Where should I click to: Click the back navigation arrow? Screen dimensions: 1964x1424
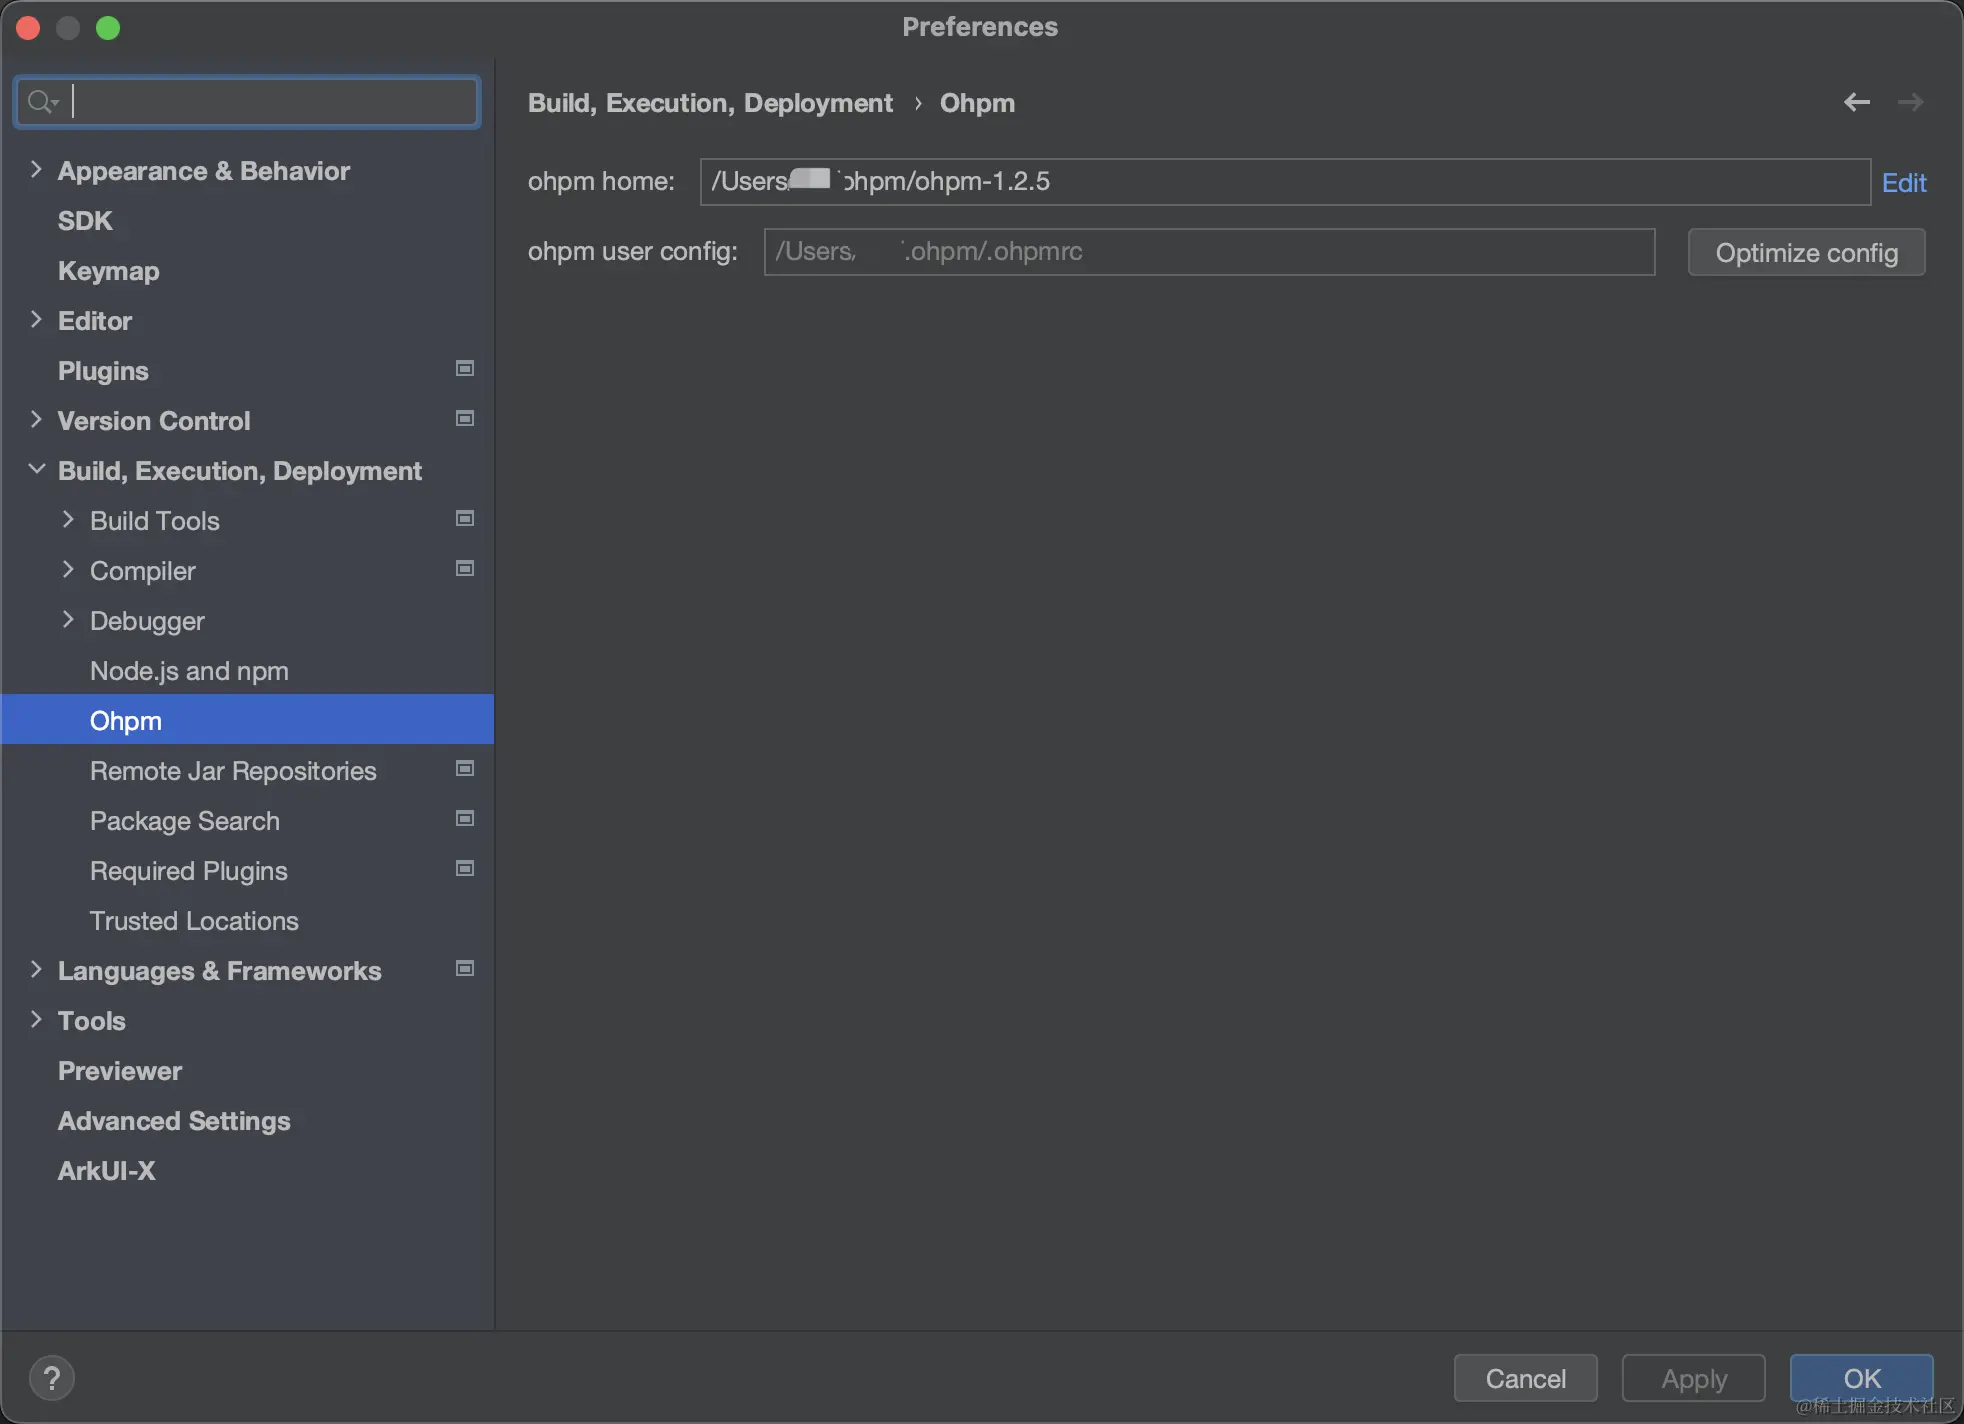1856,102
